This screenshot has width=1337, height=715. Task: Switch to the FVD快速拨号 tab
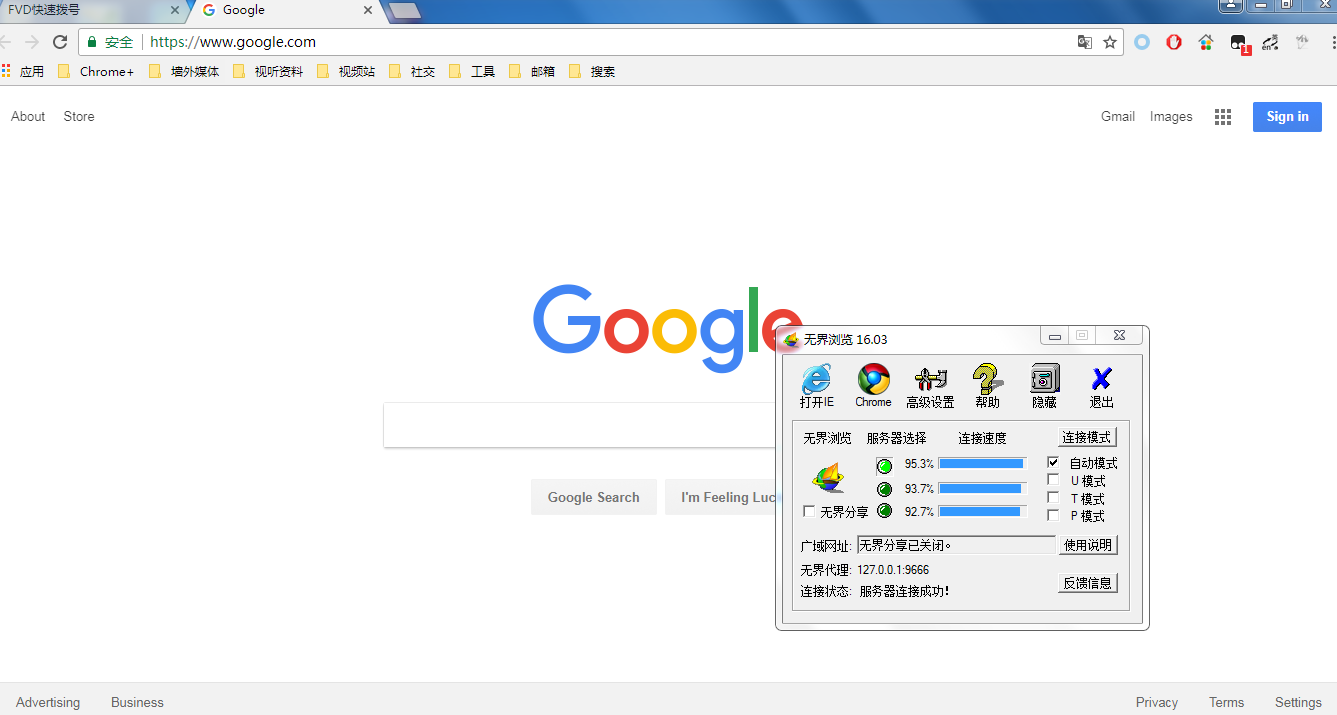(x=90, y=11)
